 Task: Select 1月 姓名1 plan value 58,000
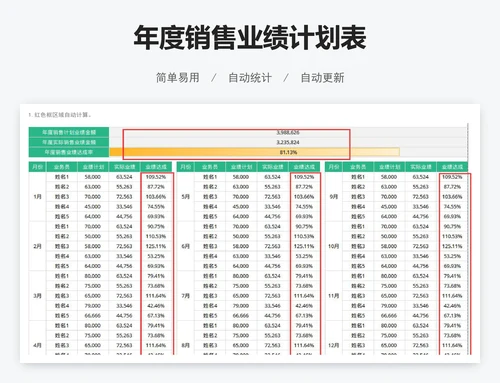pos(93,177)
